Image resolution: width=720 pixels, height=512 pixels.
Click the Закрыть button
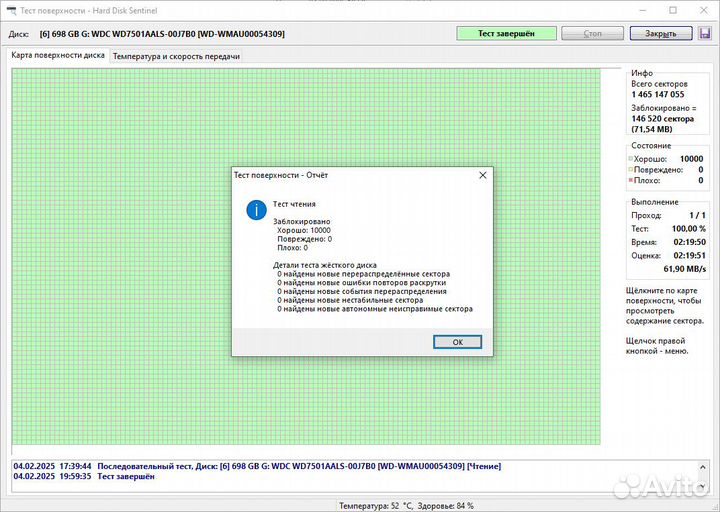click(660, 34)
